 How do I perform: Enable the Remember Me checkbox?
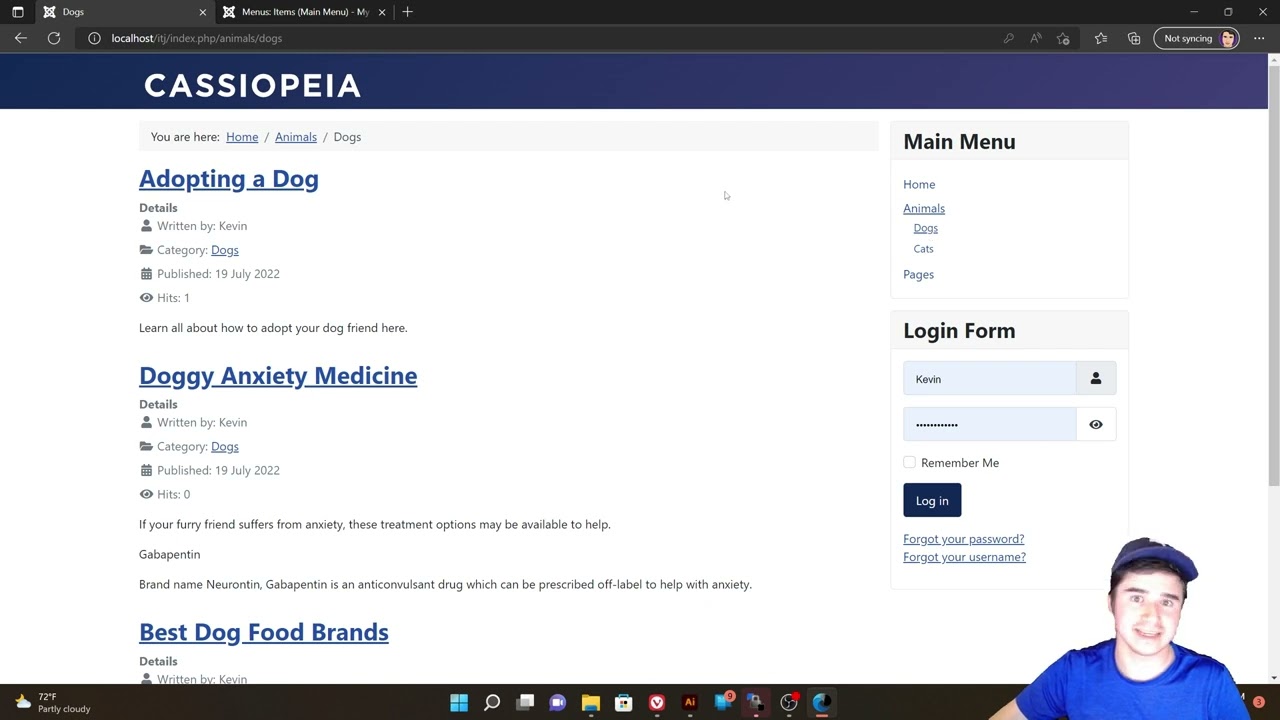click(x=909, y=463)
